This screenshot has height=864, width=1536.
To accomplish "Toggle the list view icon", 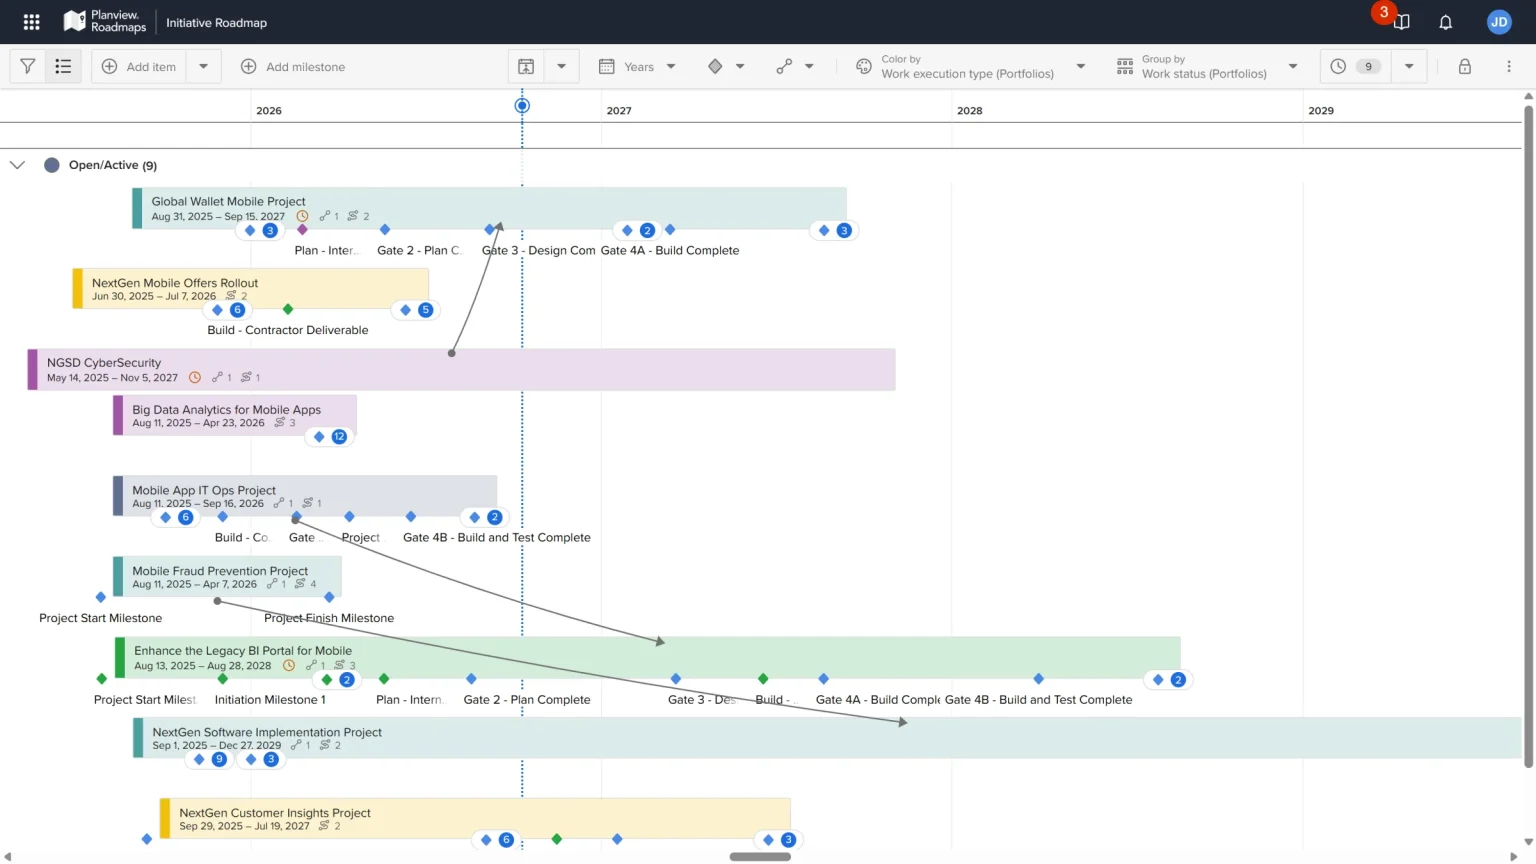I will pyautogui.click(x=63, y=66).
